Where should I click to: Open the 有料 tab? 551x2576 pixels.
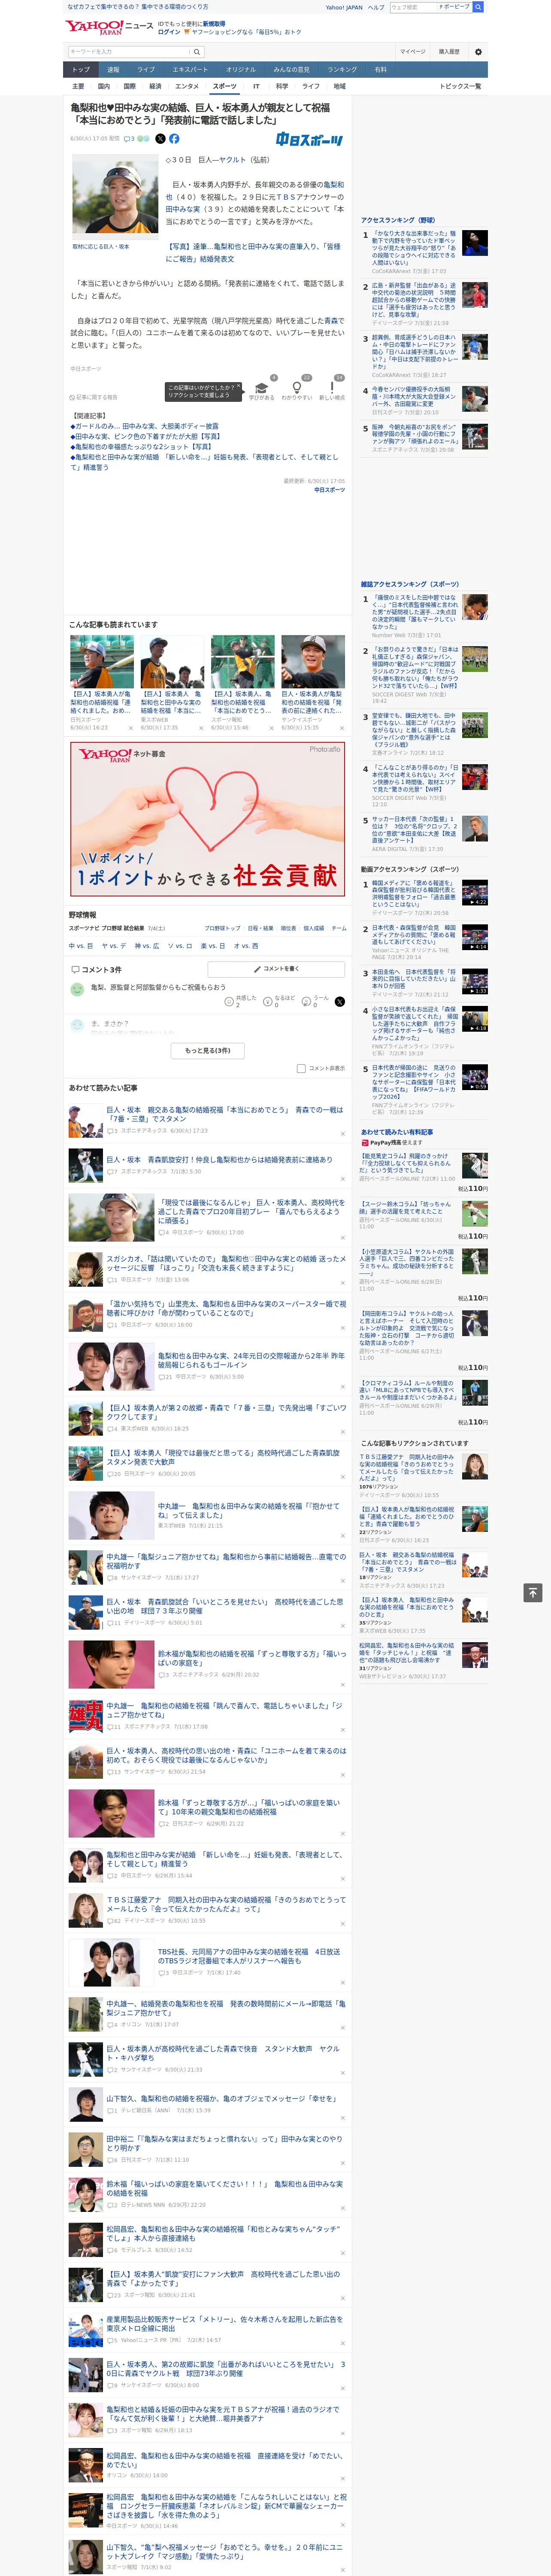380,70
